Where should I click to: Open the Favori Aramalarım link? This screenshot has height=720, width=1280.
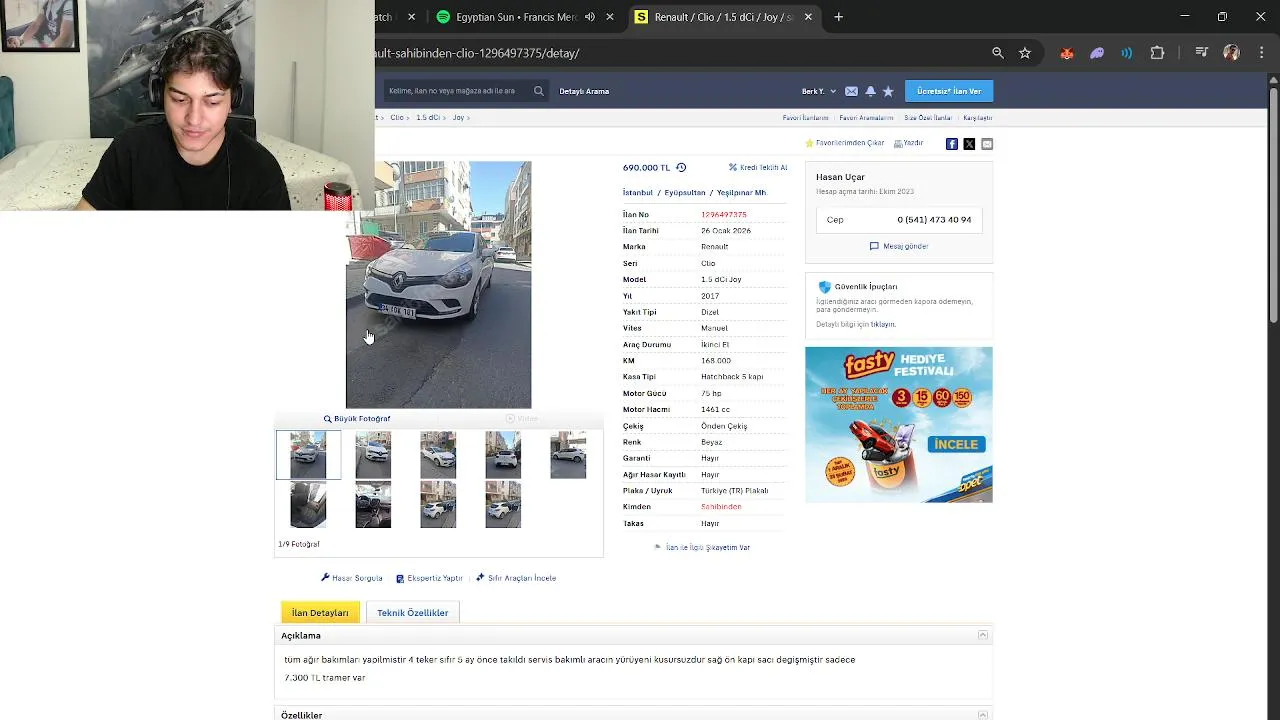coord(866,118)
